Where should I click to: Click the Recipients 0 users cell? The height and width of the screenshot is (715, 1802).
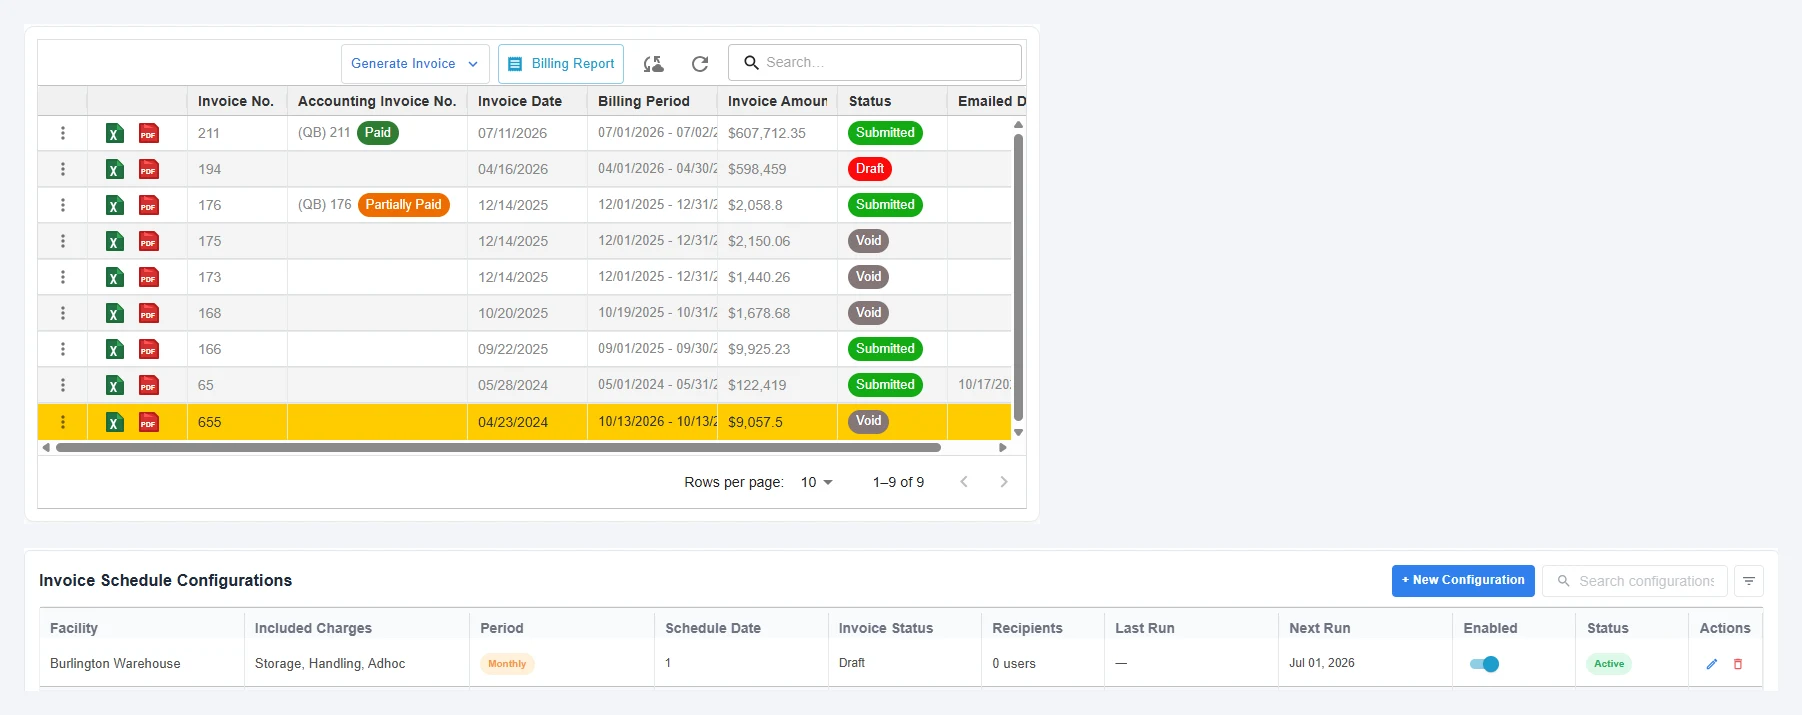point(1042,663)
